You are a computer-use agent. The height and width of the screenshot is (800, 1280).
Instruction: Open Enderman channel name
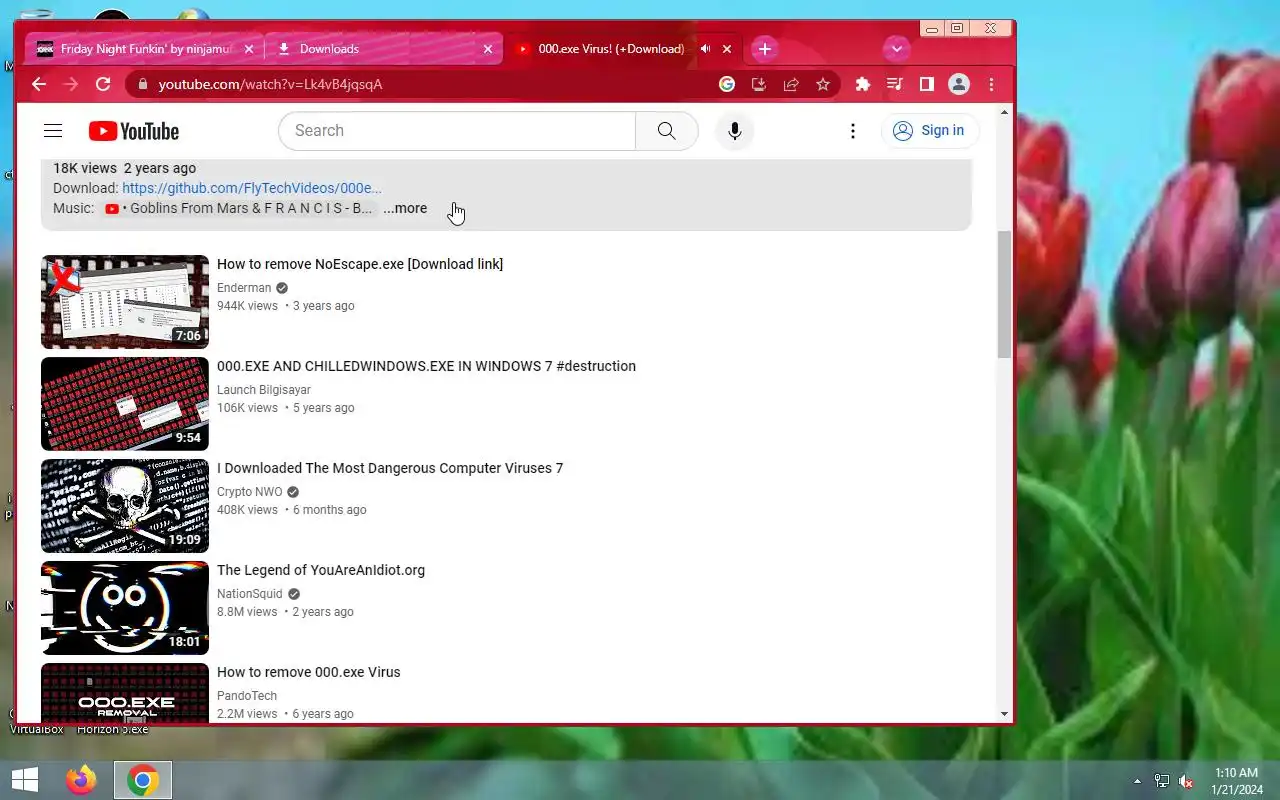[x=244, y=288]
